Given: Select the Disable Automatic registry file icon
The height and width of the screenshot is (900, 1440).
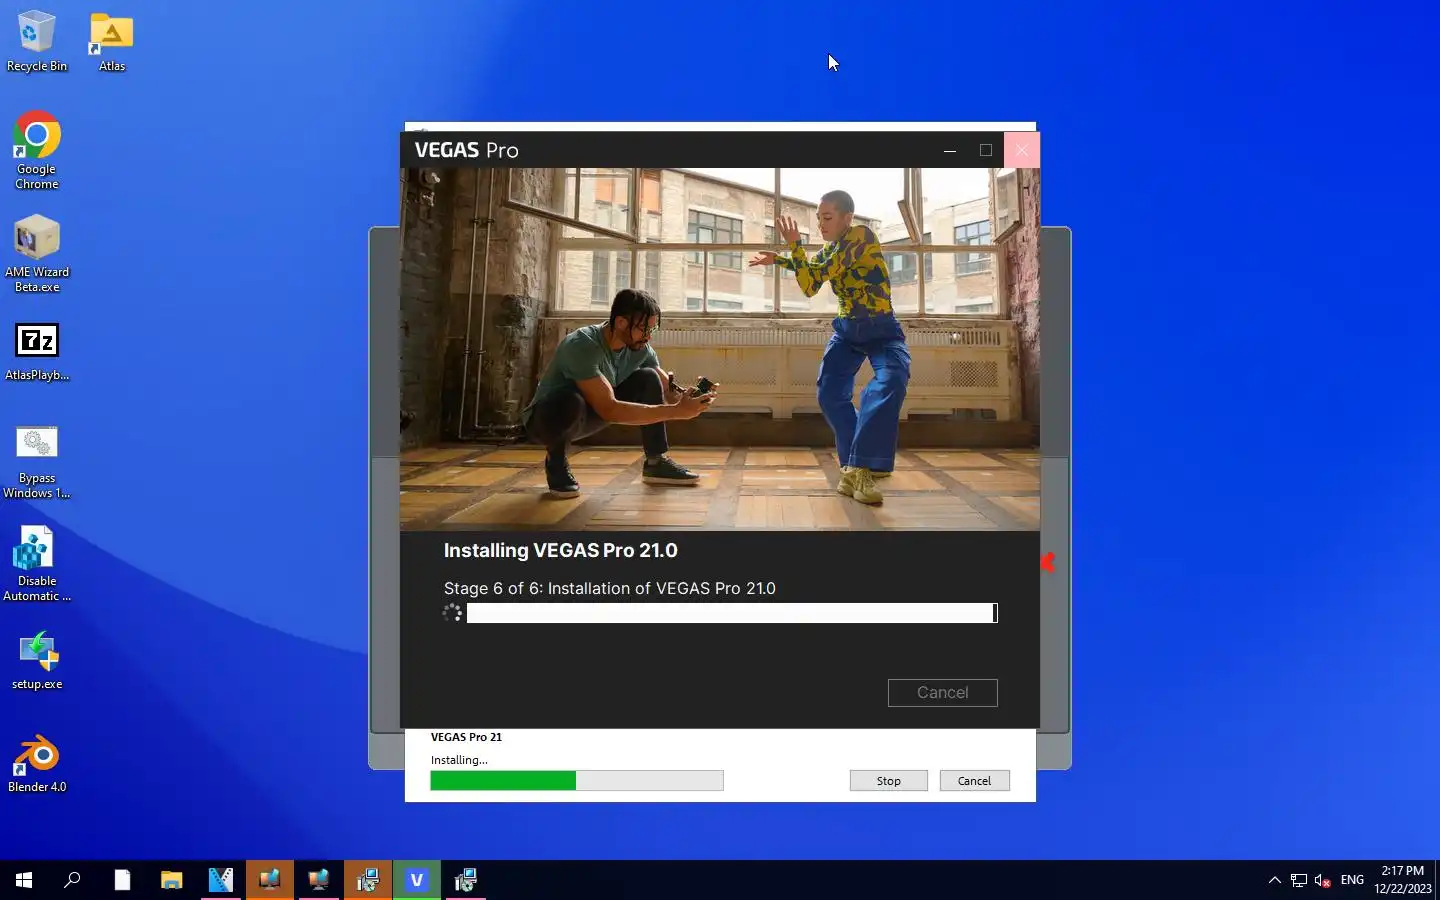Looking at the screenshot, I should click(x=37, y=564).
